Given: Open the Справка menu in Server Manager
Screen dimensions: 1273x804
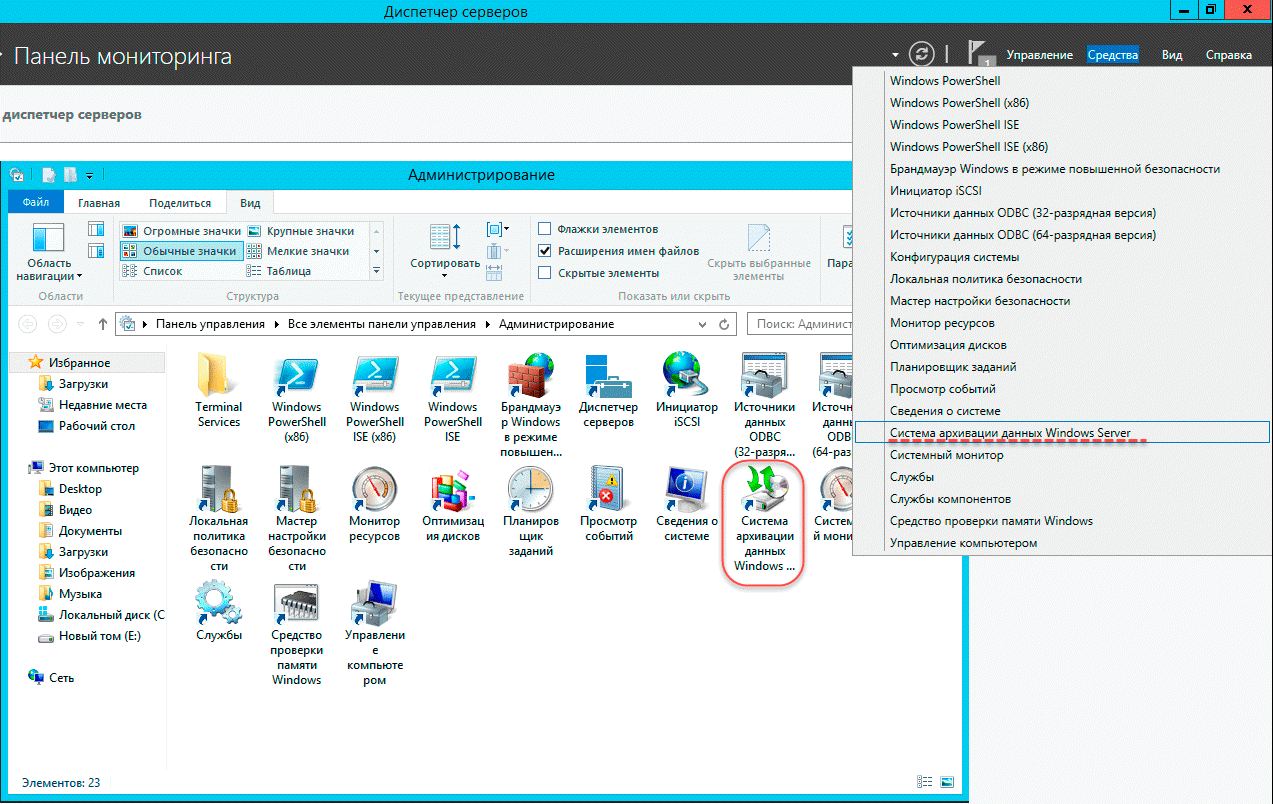Looking at the screenshot, I should [1229, 55].
